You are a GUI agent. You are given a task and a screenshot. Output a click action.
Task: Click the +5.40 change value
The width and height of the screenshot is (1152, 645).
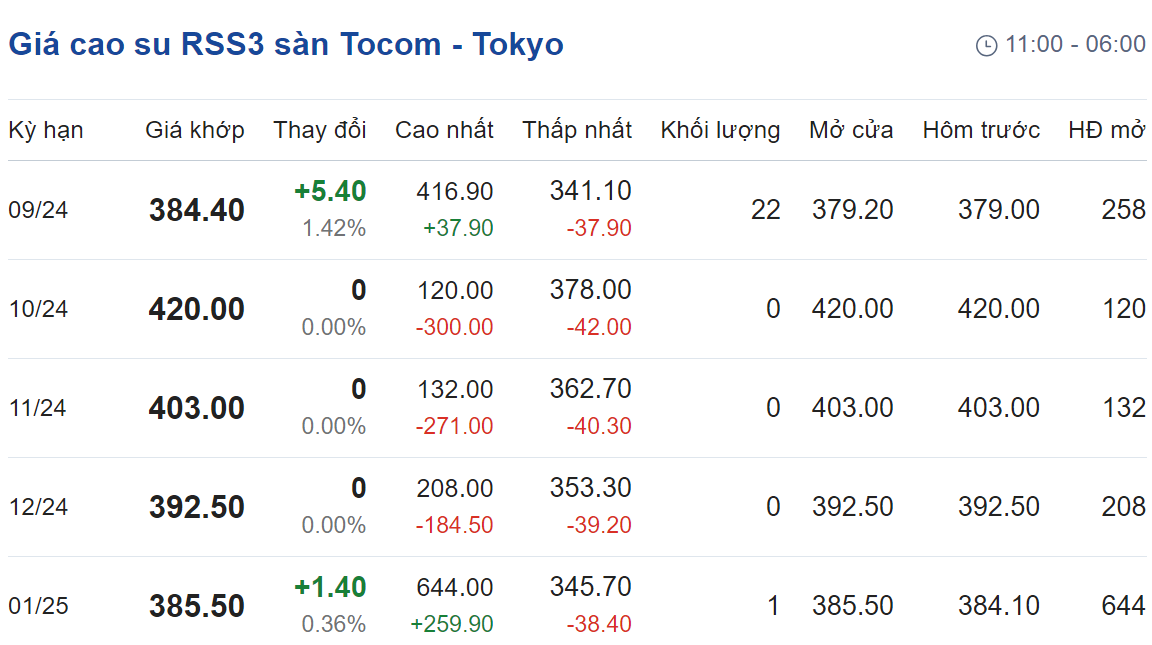coord(330,191)
